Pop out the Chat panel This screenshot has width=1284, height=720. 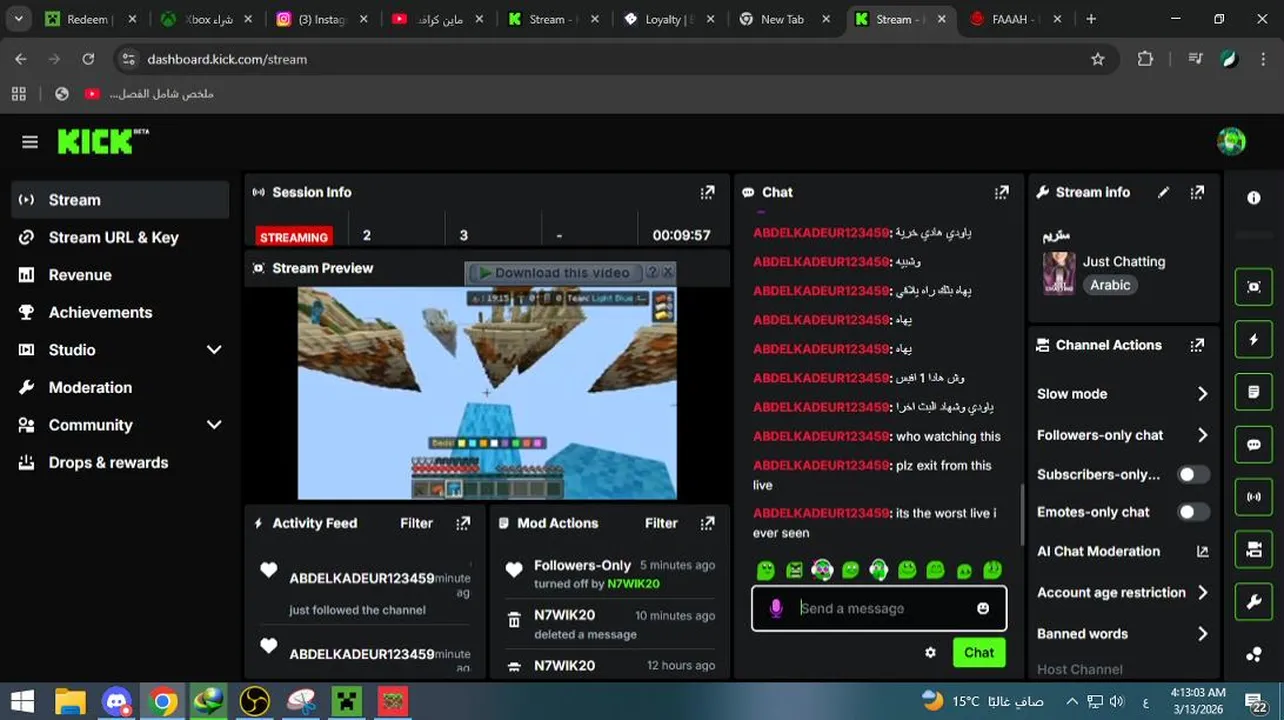pyautogui.click(x=1002, y=192)
